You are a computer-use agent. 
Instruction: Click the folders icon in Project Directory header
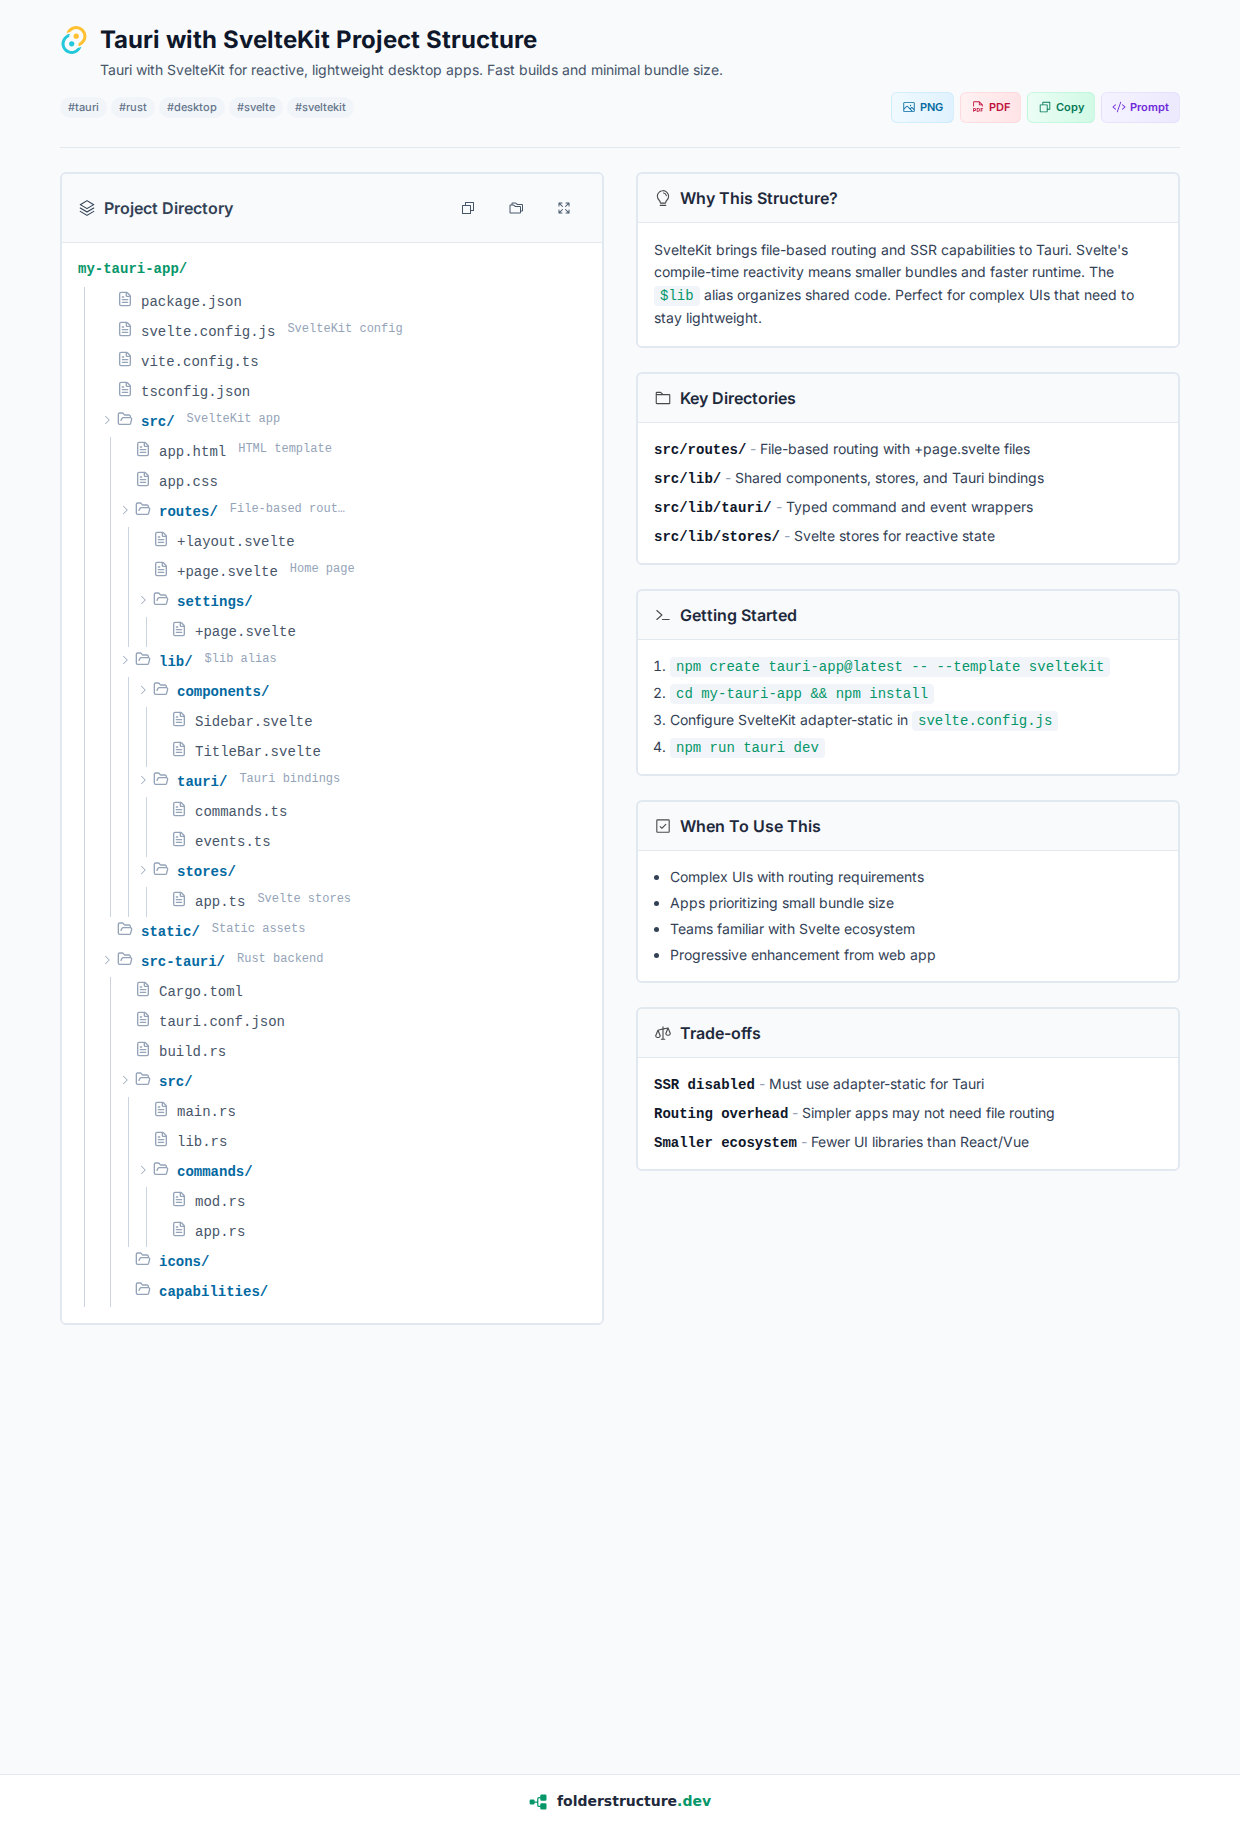pos(516,208)
